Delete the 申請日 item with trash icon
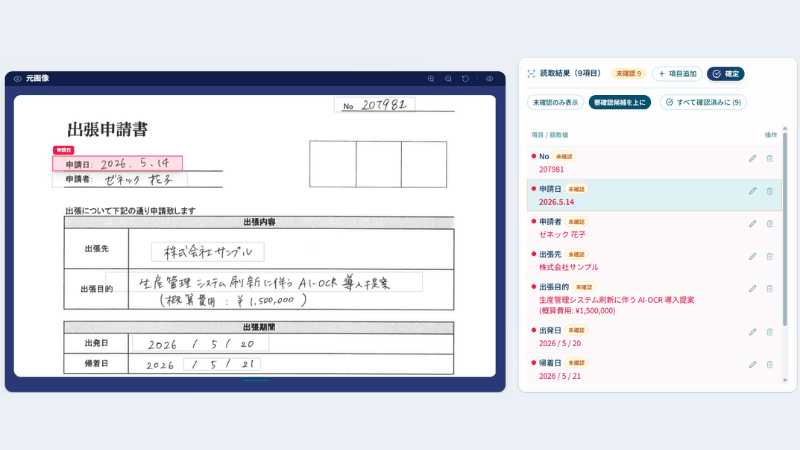Screen dimensions: 800x450 click(x=769, y=191)
